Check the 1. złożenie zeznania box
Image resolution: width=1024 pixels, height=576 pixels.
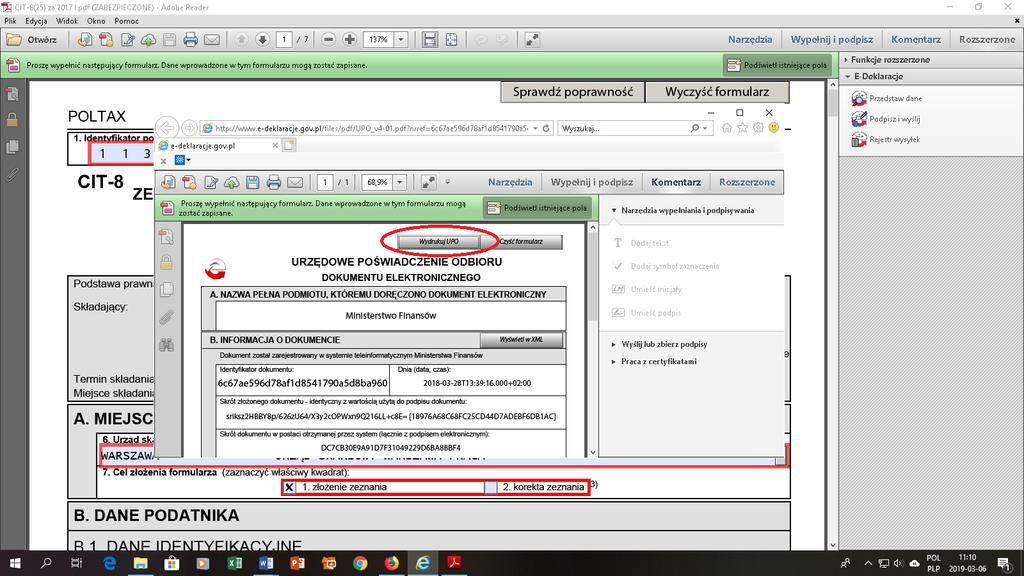coord(289,487)
